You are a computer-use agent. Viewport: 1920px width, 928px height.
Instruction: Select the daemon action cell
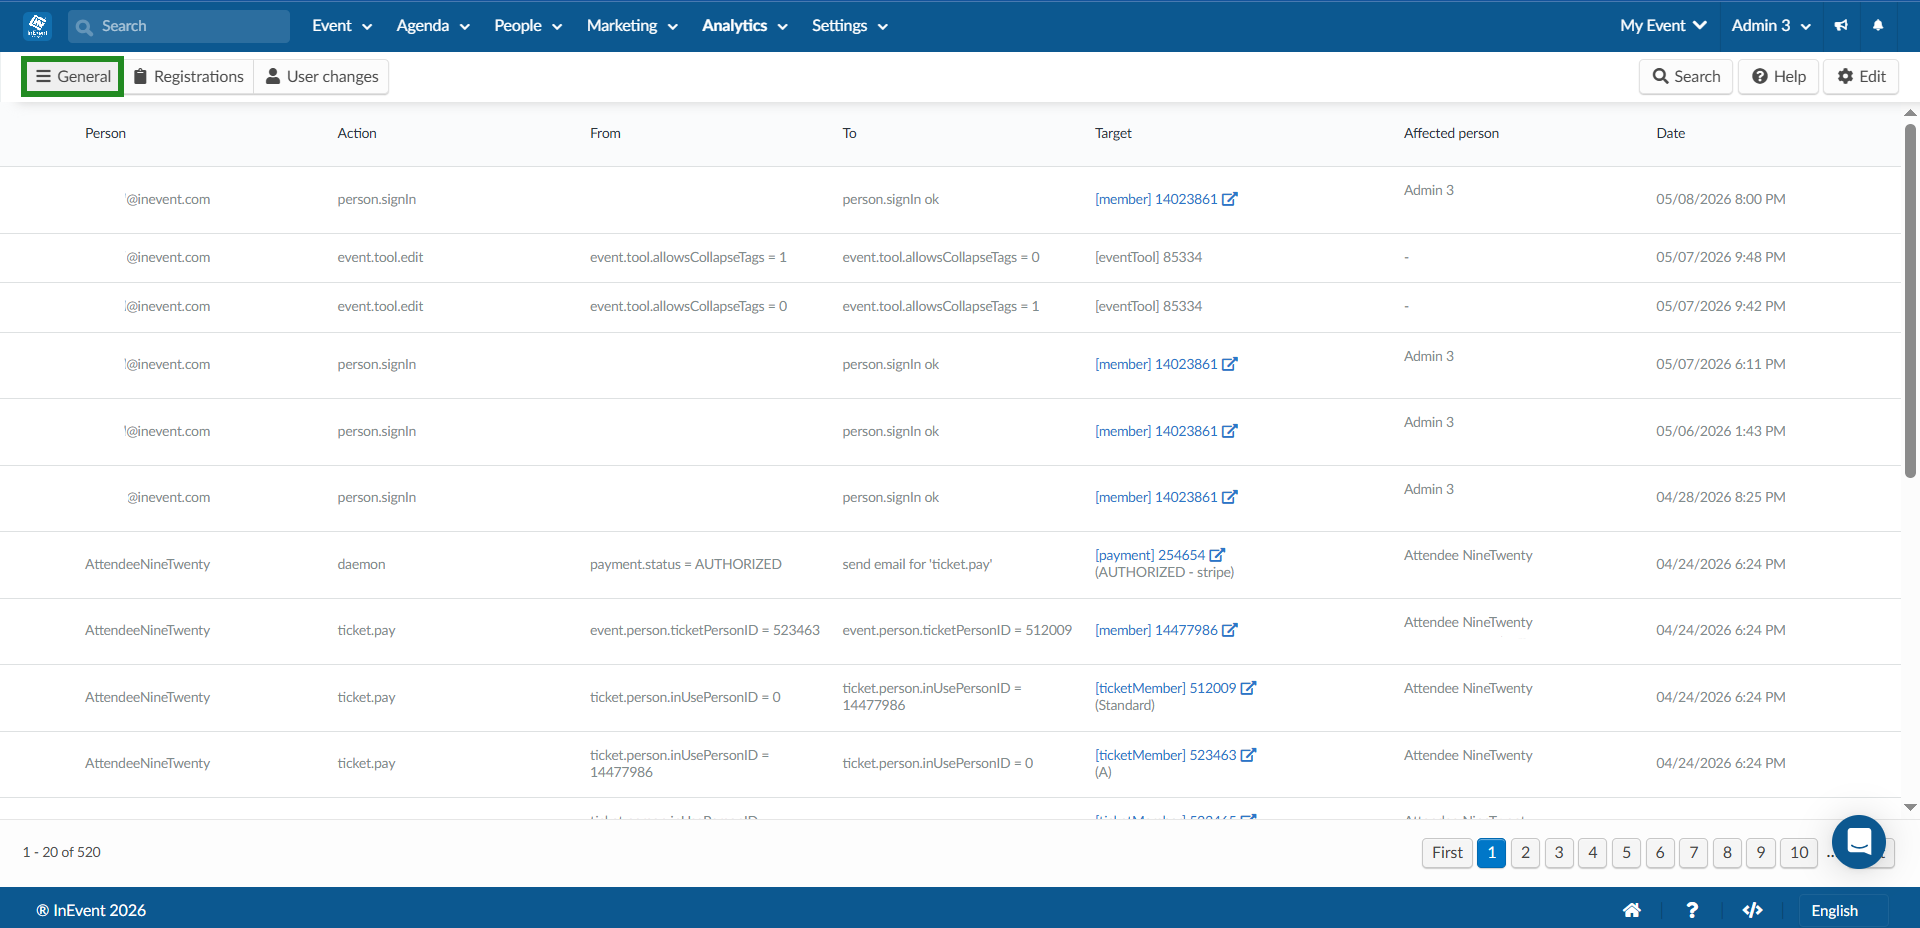(x=361, y=564)
